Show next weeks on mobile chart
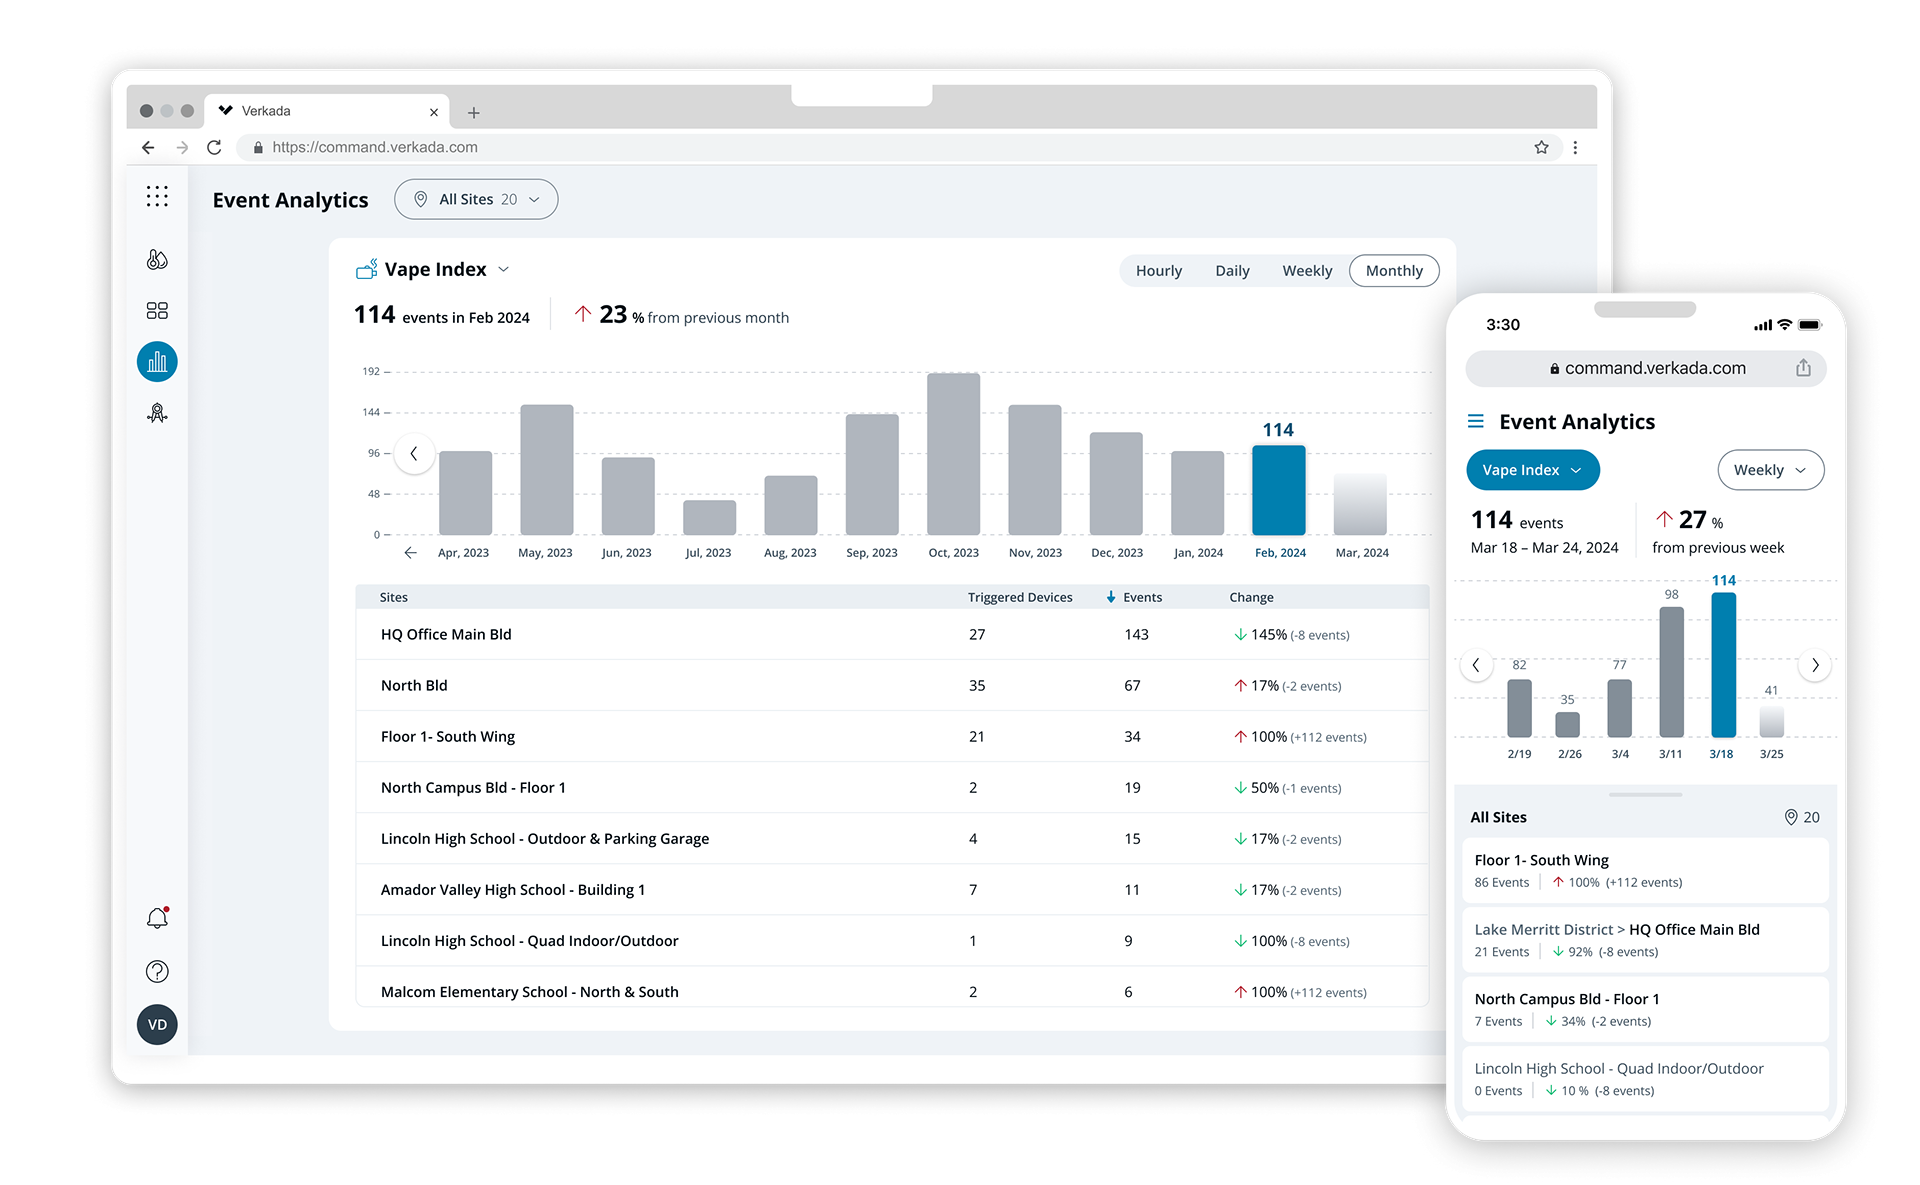The image size is (1920, 1185). pos(1815,665)
